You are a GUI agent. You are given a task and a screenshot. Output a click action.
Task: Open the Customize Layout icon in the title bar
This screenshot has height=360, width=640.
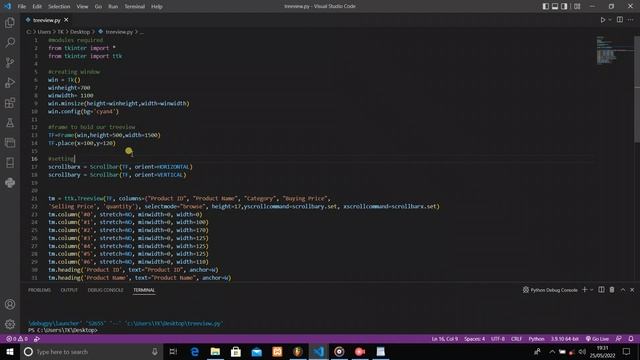tap(577, 6)
